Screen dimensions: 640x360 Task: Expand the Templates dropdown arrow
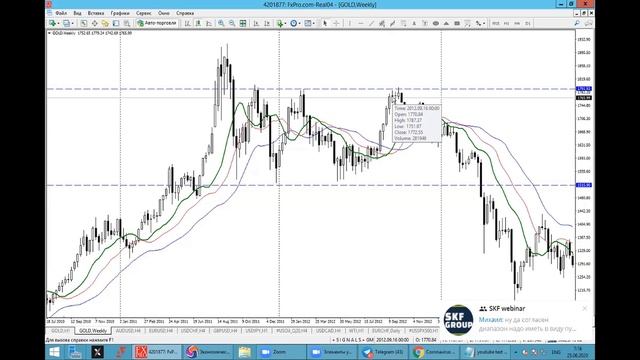coord(313,24)
